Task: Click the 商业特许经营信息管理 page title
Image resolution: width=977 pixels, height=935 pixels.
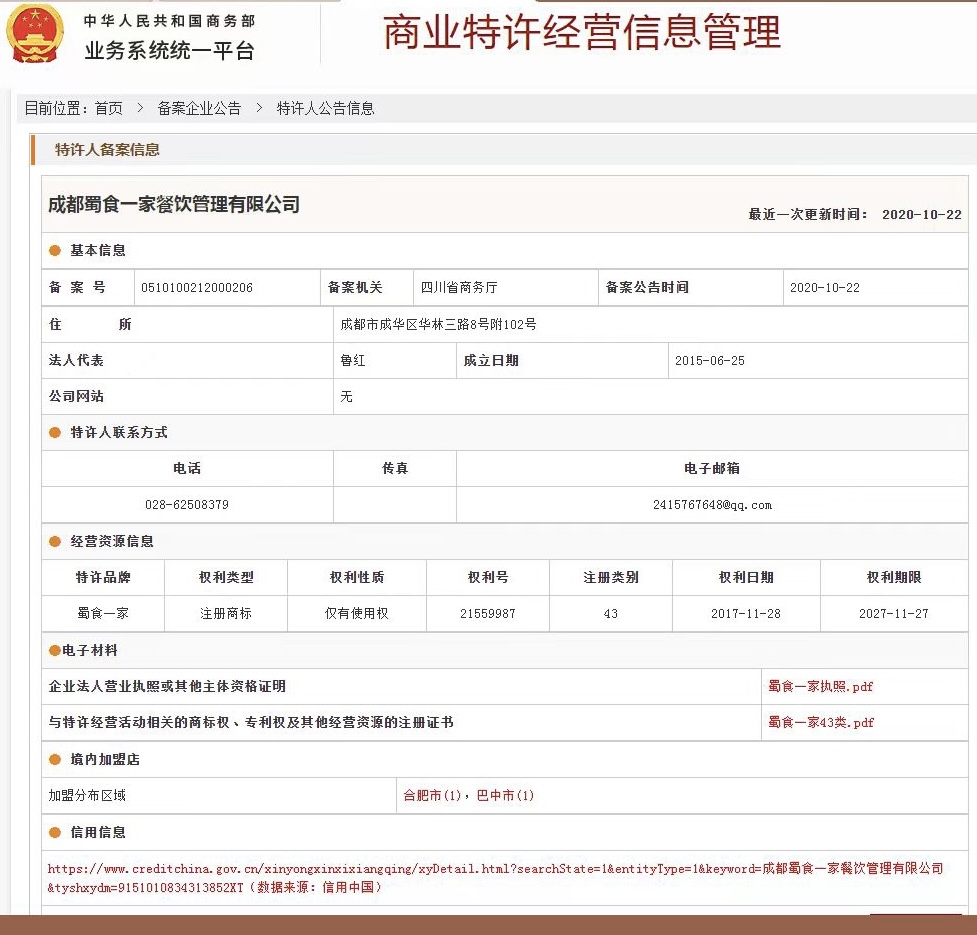Action: coord(582,33)
